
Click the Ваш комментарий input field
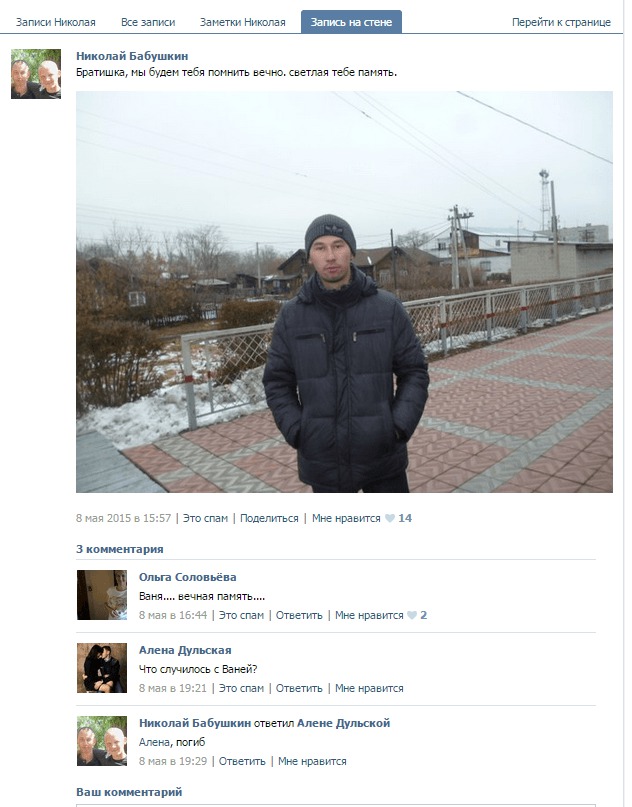(336, 805)
